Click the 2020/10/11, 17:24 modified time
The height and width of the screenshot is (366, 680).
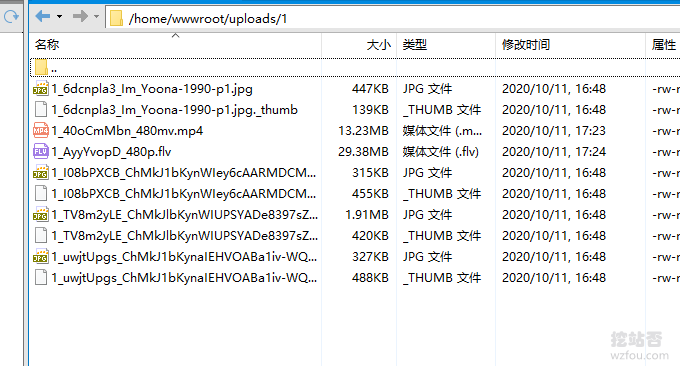(554, 152)
